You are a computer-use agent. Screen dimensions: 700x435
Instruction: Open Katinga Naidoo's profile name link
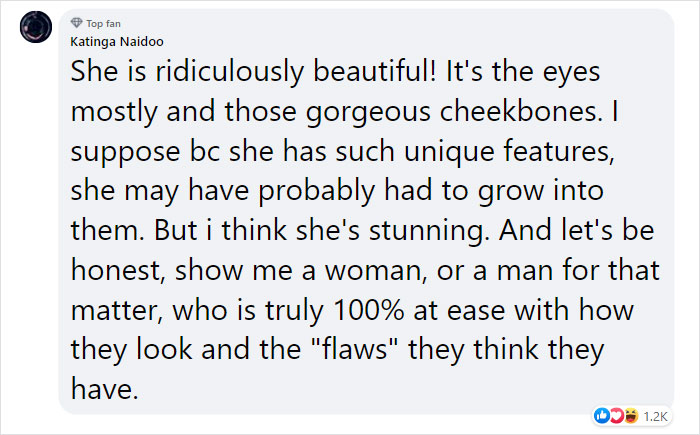point(114,41)
